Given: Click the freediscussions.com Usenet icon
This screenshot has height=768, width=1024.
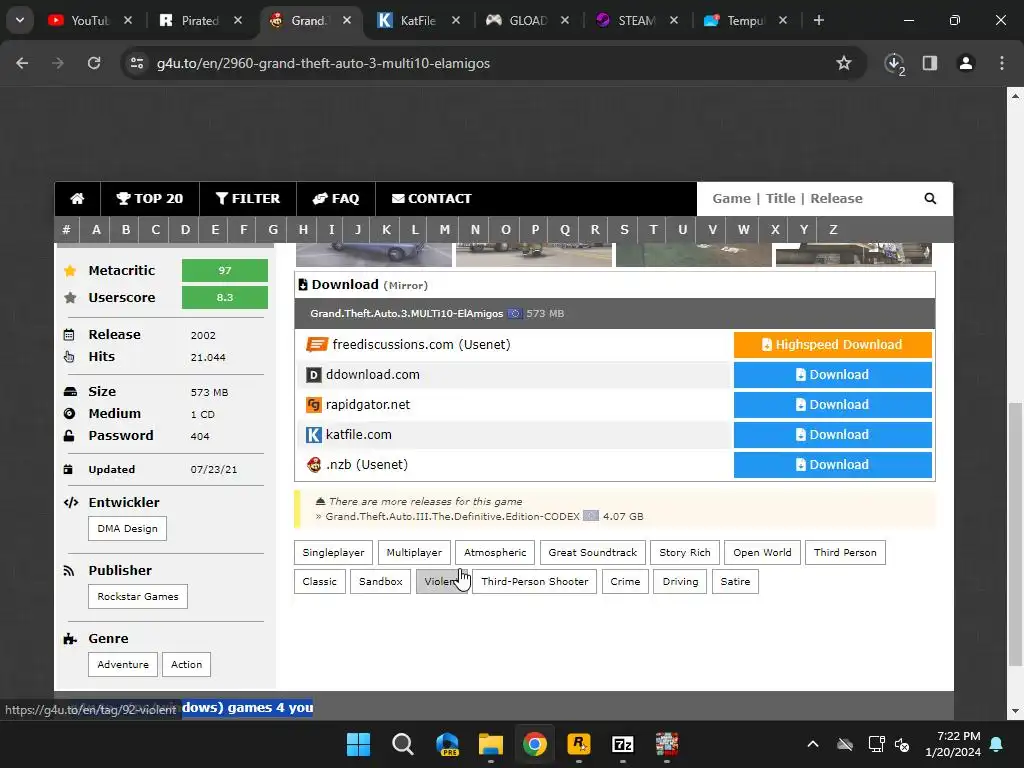Looking at the screenshot, I should [x=317, y=344].
